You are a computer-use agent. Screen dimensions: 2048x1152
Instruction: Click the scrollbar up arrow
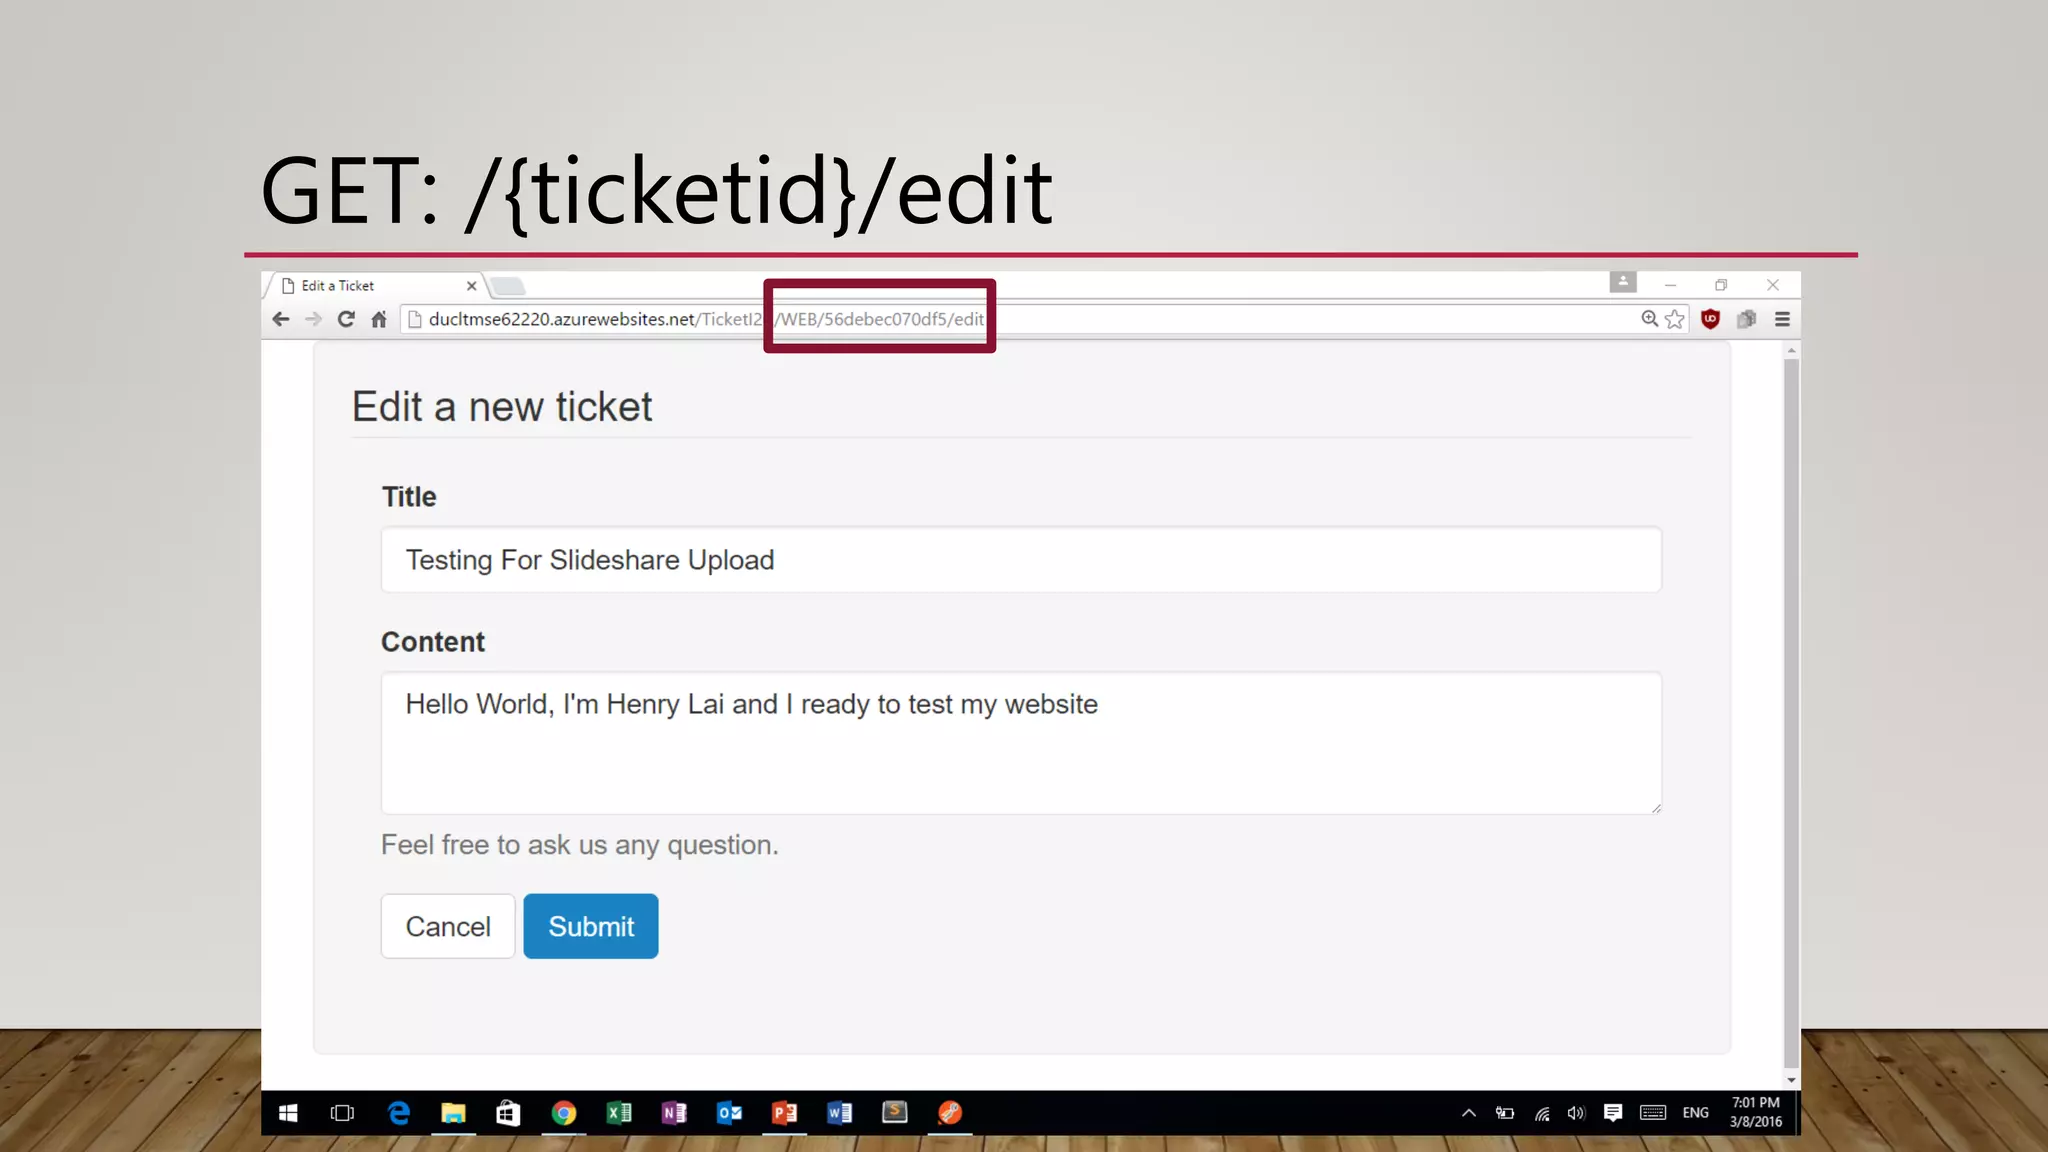[1791, 350]
